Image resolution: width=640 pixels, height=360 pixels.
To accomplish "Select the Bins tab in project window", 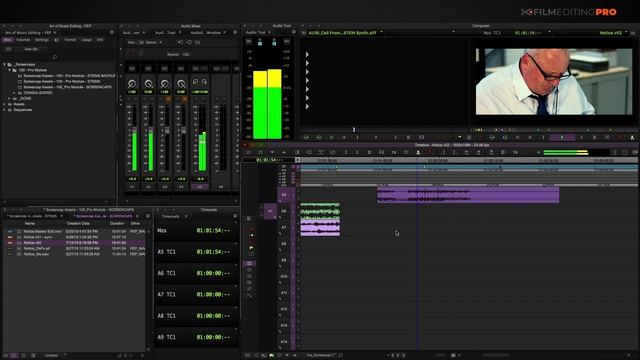I will tap(7, 40).
